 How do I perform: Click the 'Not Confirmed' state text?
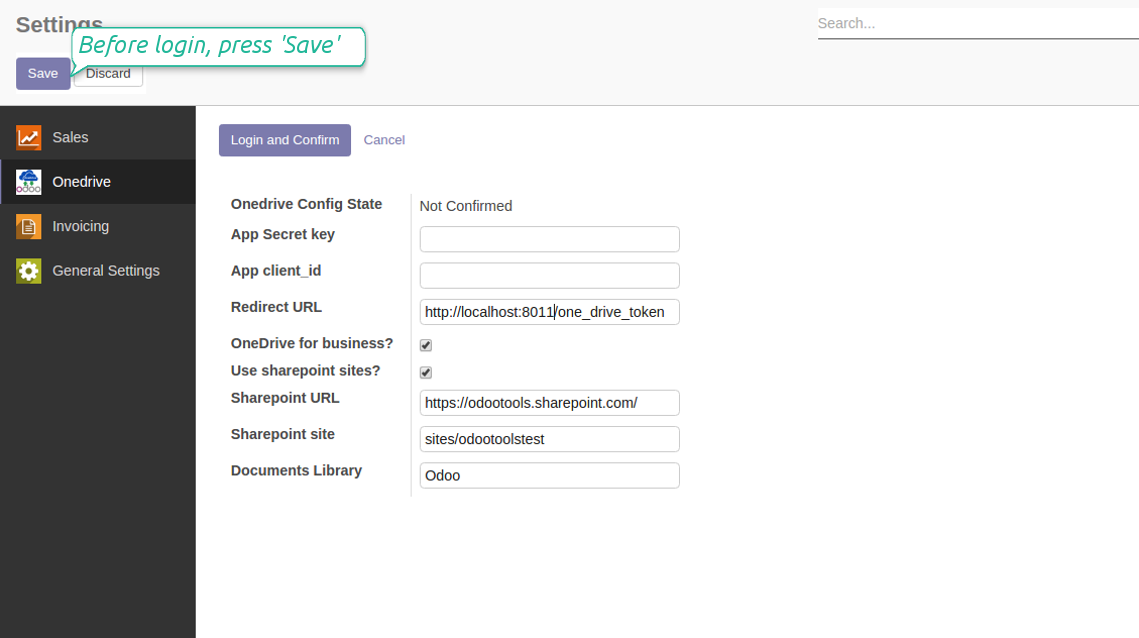[466, 206]
